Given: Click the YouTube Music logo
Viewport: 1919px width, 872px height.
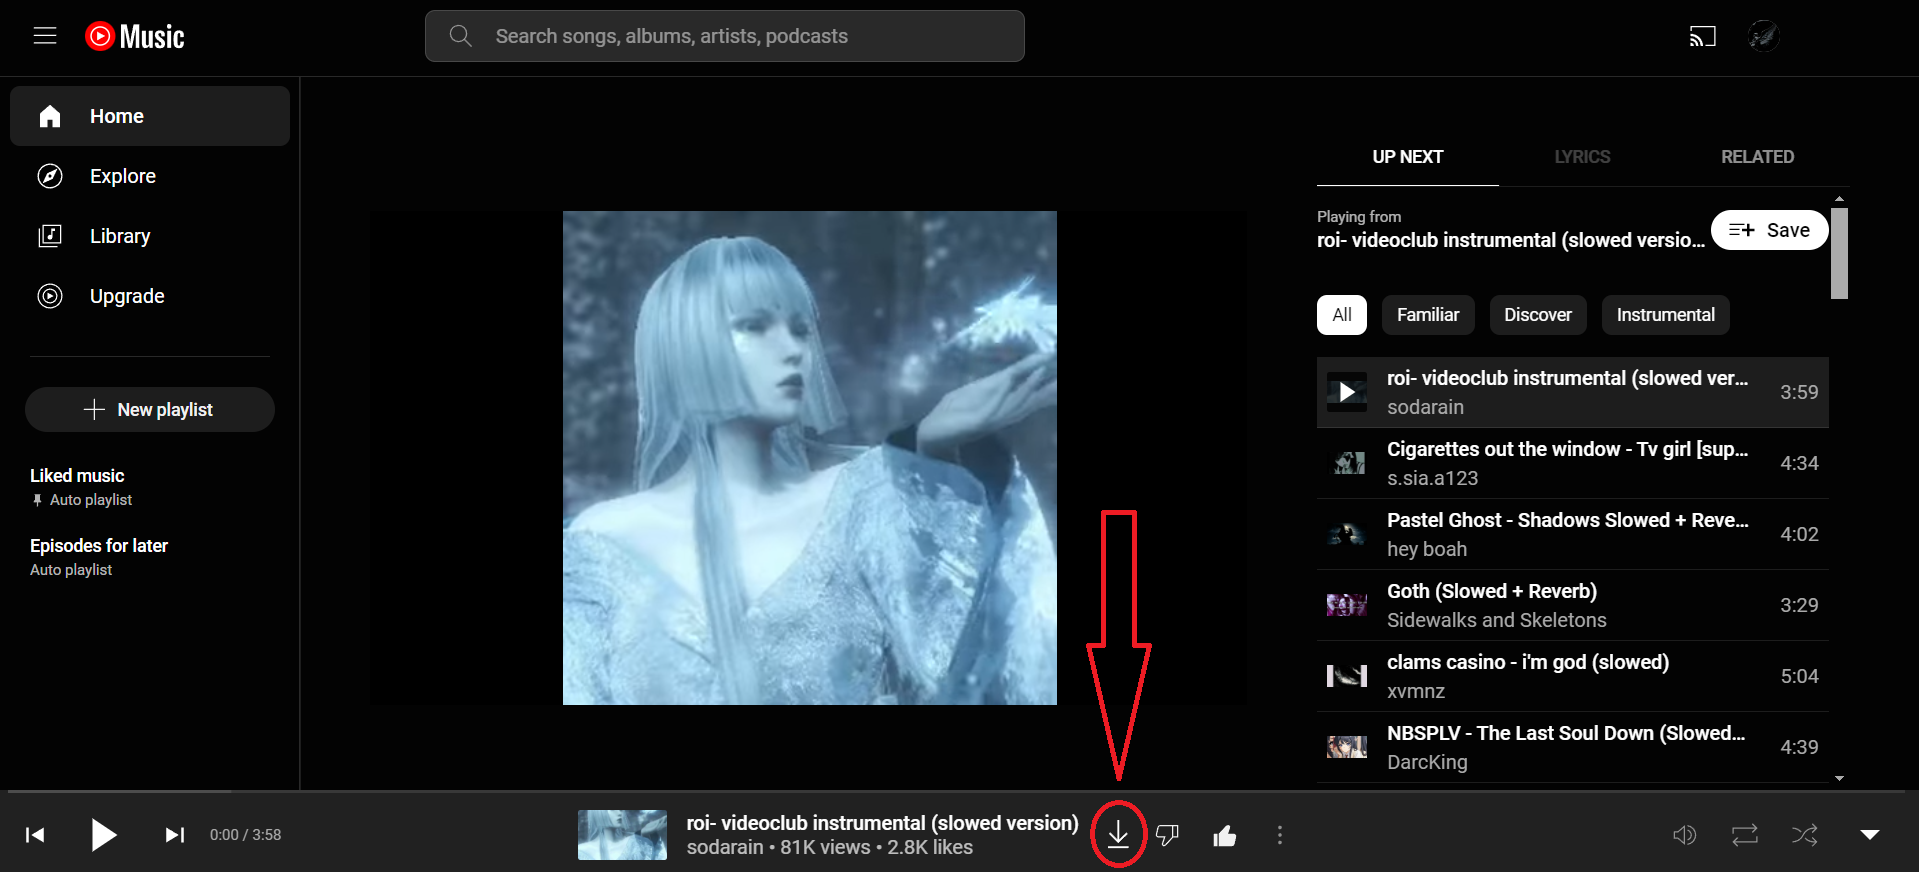Looking at the screenshot, I should pos(135,37).
